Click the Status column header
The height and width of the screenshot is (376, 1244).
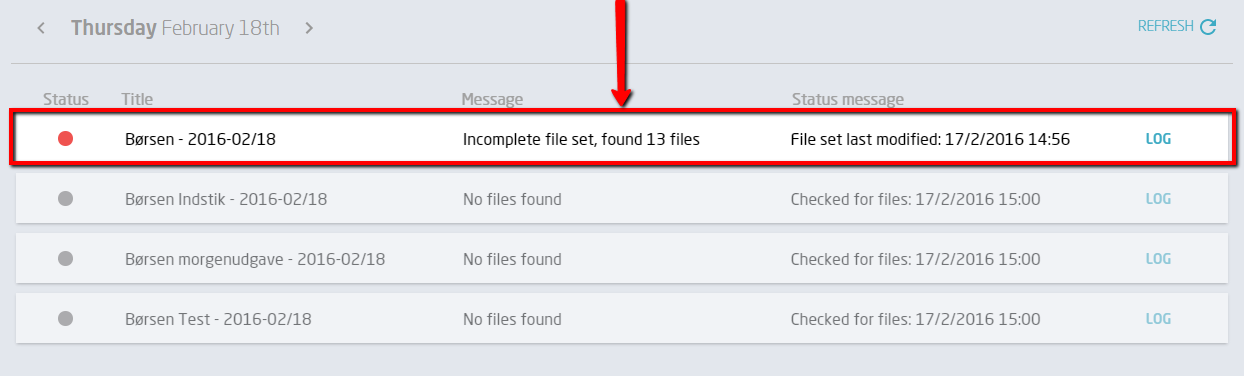coord(66,99)
